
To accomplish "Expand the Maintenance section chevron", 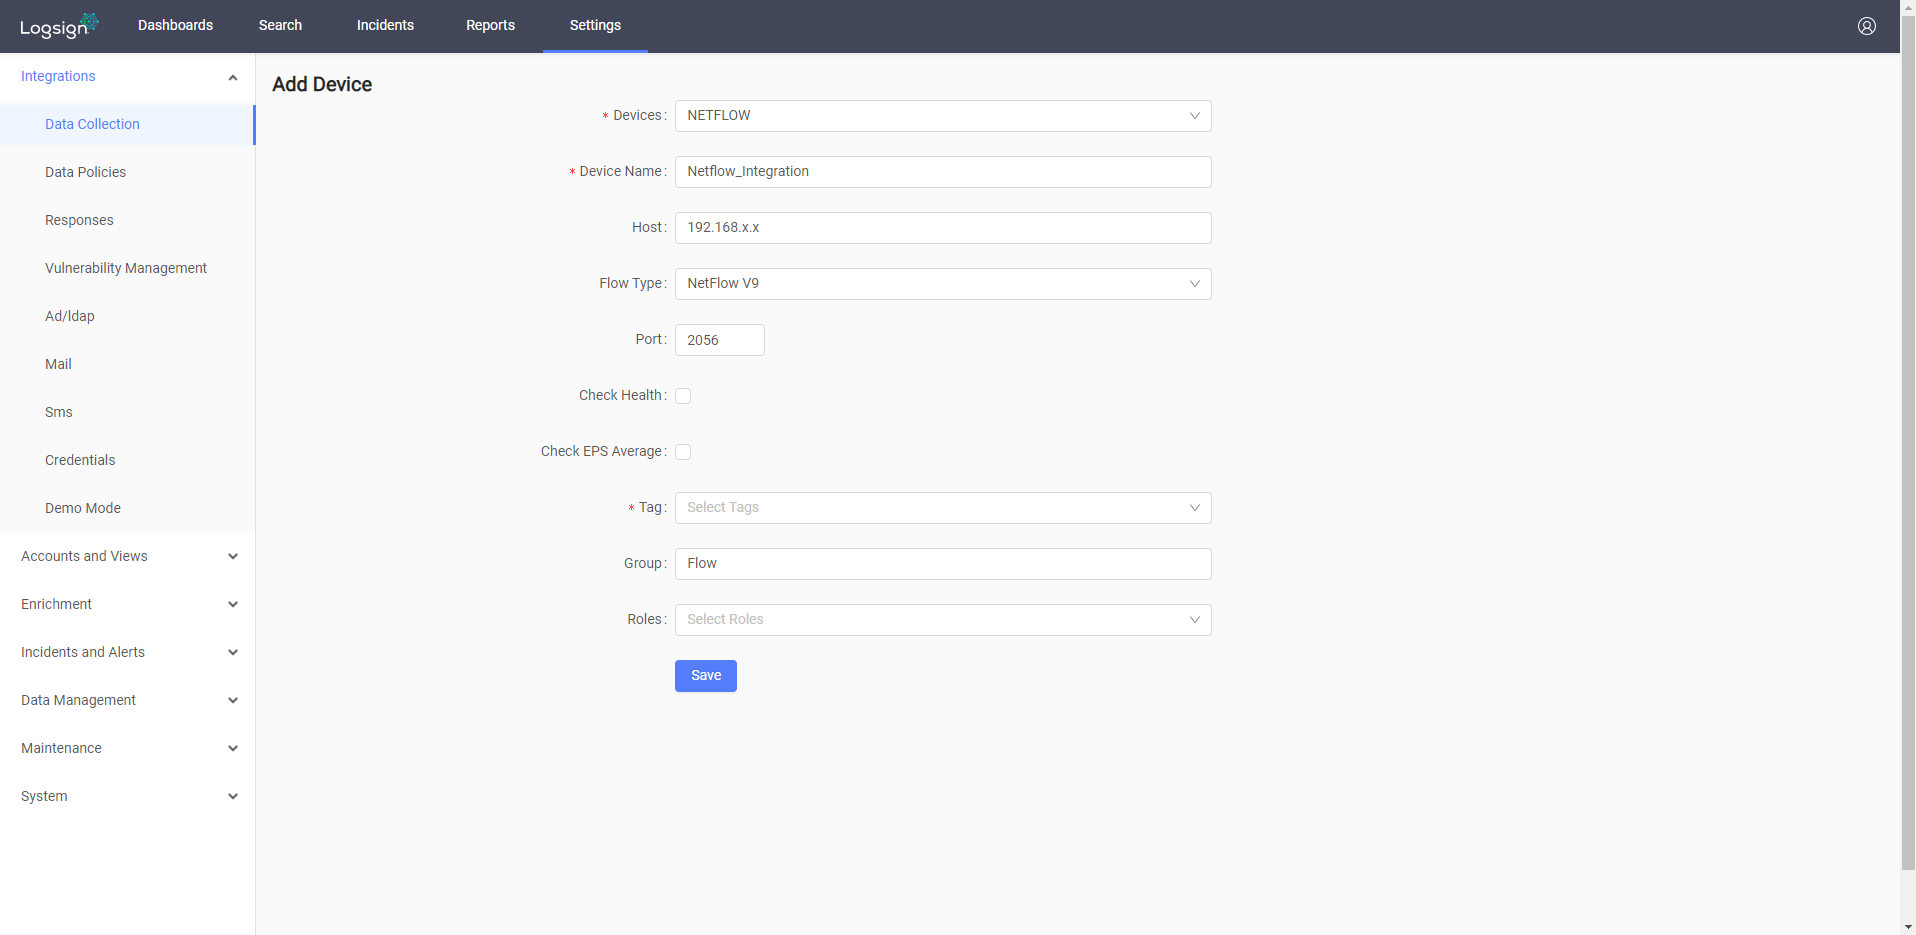I will (x=232, y=748).
